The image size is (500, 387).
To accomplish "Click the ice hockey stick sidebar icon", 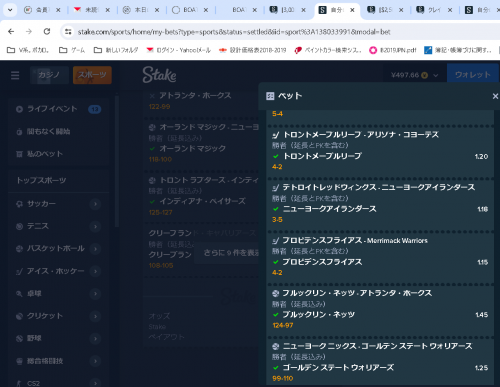I will click(x=19, y=271).
